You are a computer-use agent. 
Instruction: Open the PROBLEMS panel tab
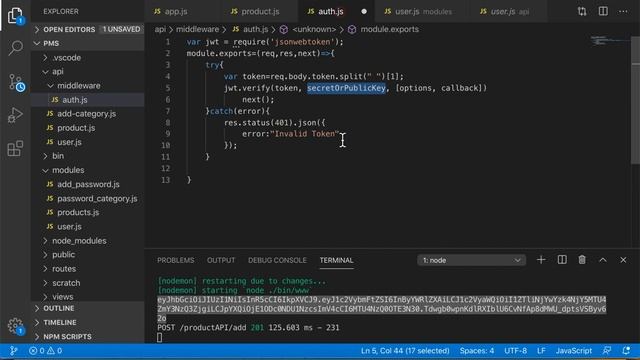(x=176, y=260)
